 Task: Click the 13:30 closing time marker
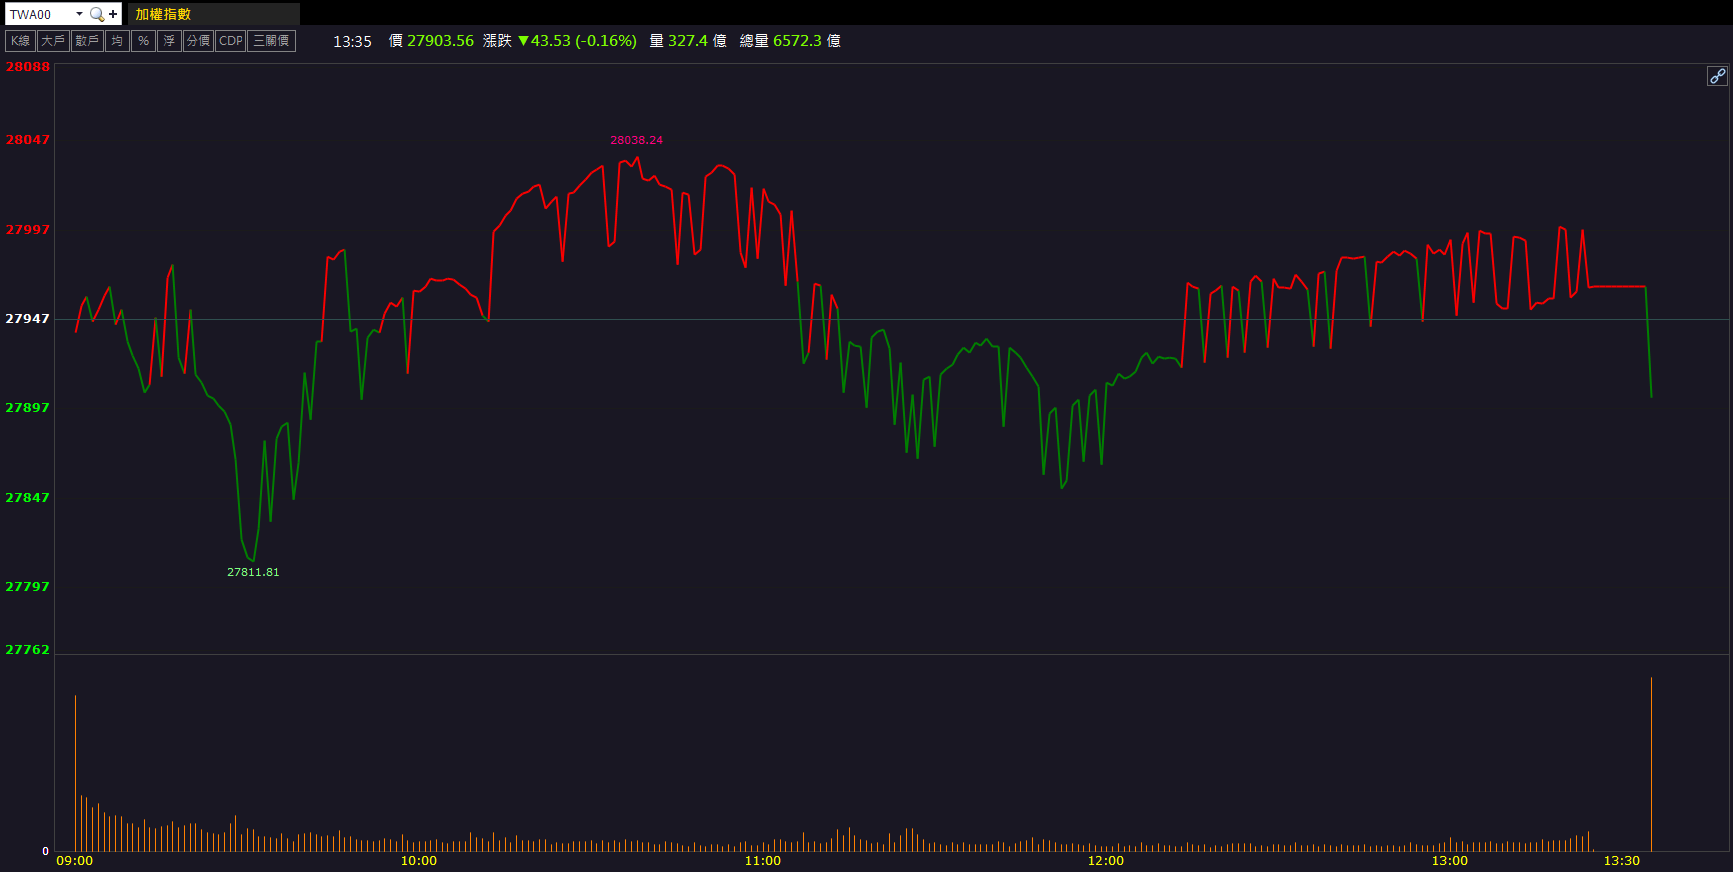(1621, 861)
